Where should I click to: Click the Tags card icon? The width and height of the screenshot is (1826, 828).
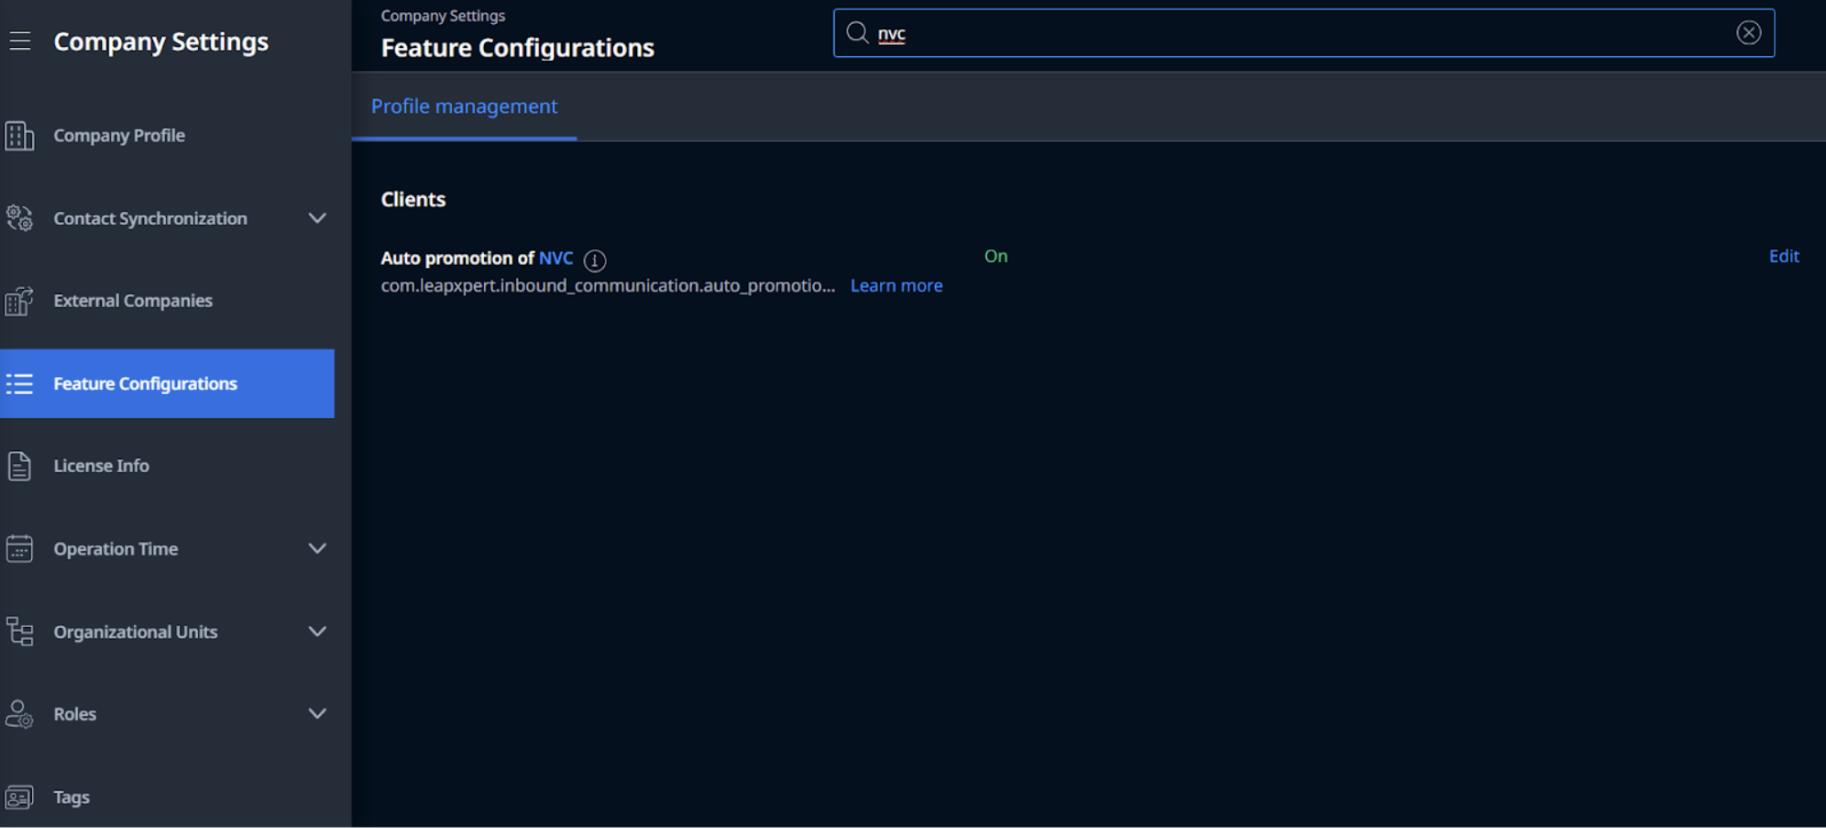coord(19,797)
